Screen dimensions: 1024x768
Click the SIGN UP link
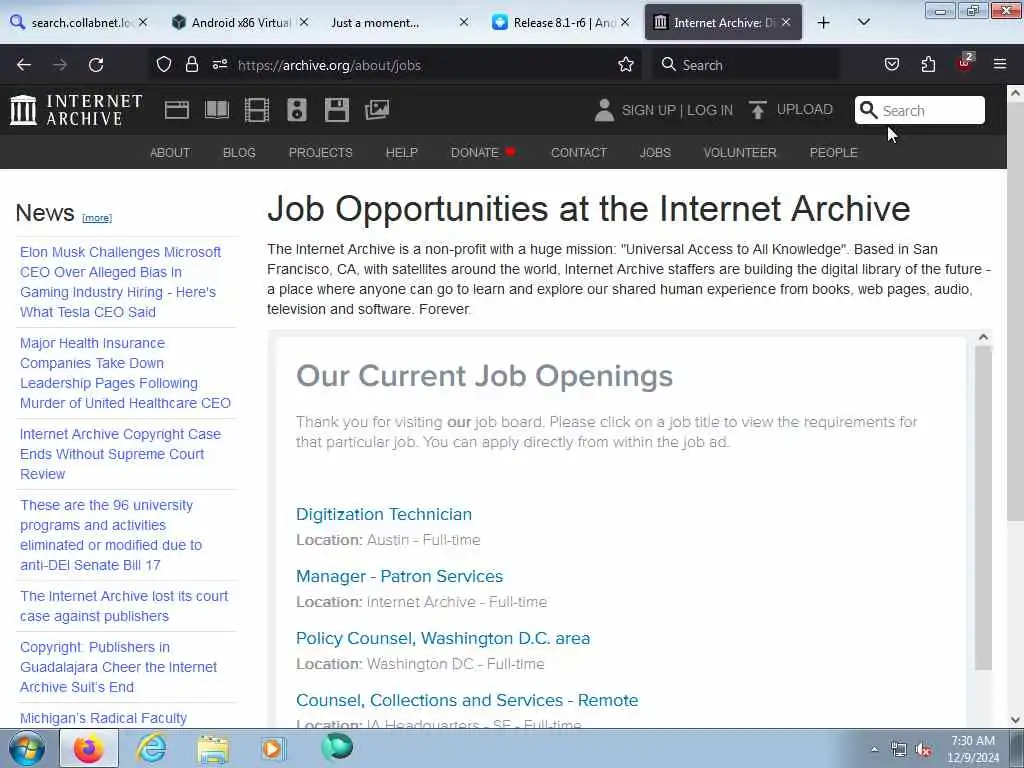(648, 110)
